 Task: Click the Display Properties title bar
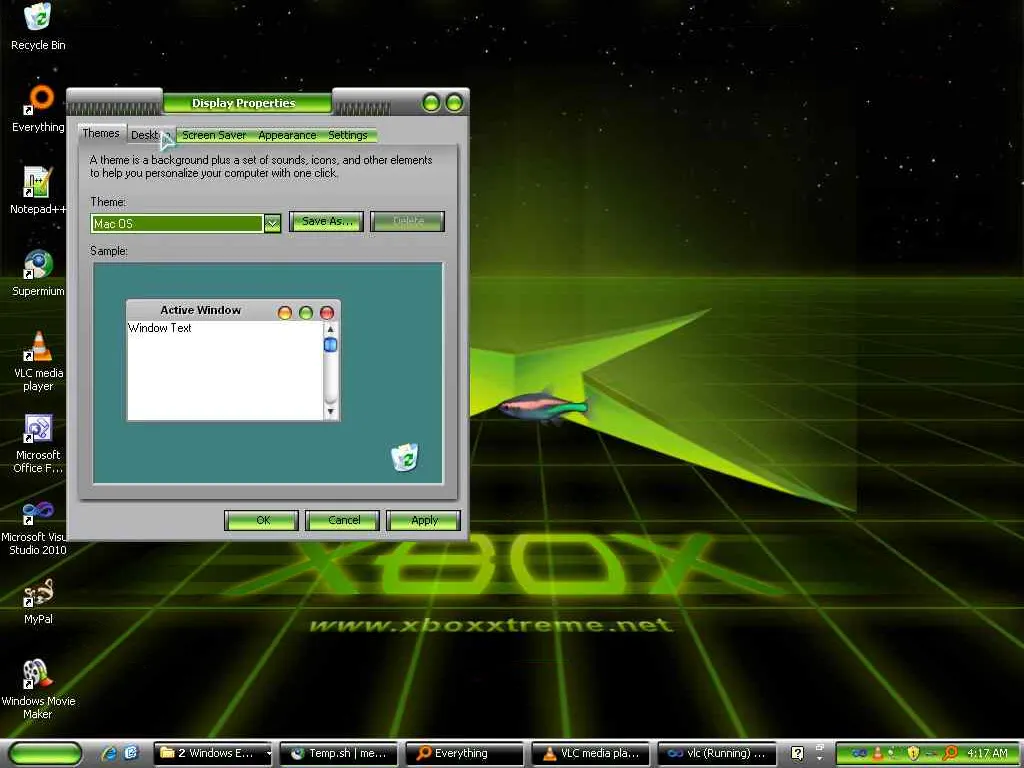pyautogui.click(x=247, y=103)
